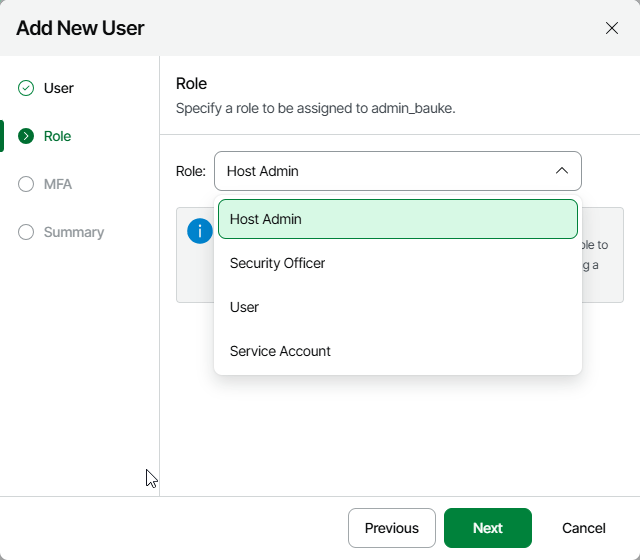
Task: Click the Role section heading
Action: pyautogui.click(x=191, y=83)
